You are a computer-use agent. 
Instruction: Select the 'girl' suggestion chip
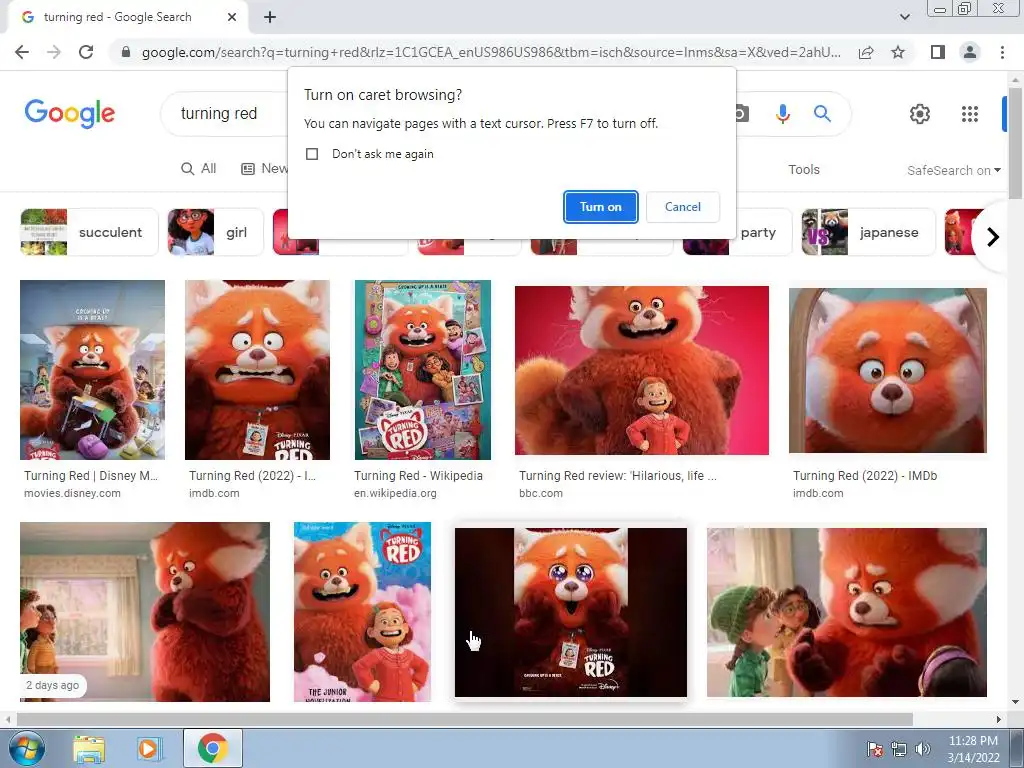[x=216, y=232]
